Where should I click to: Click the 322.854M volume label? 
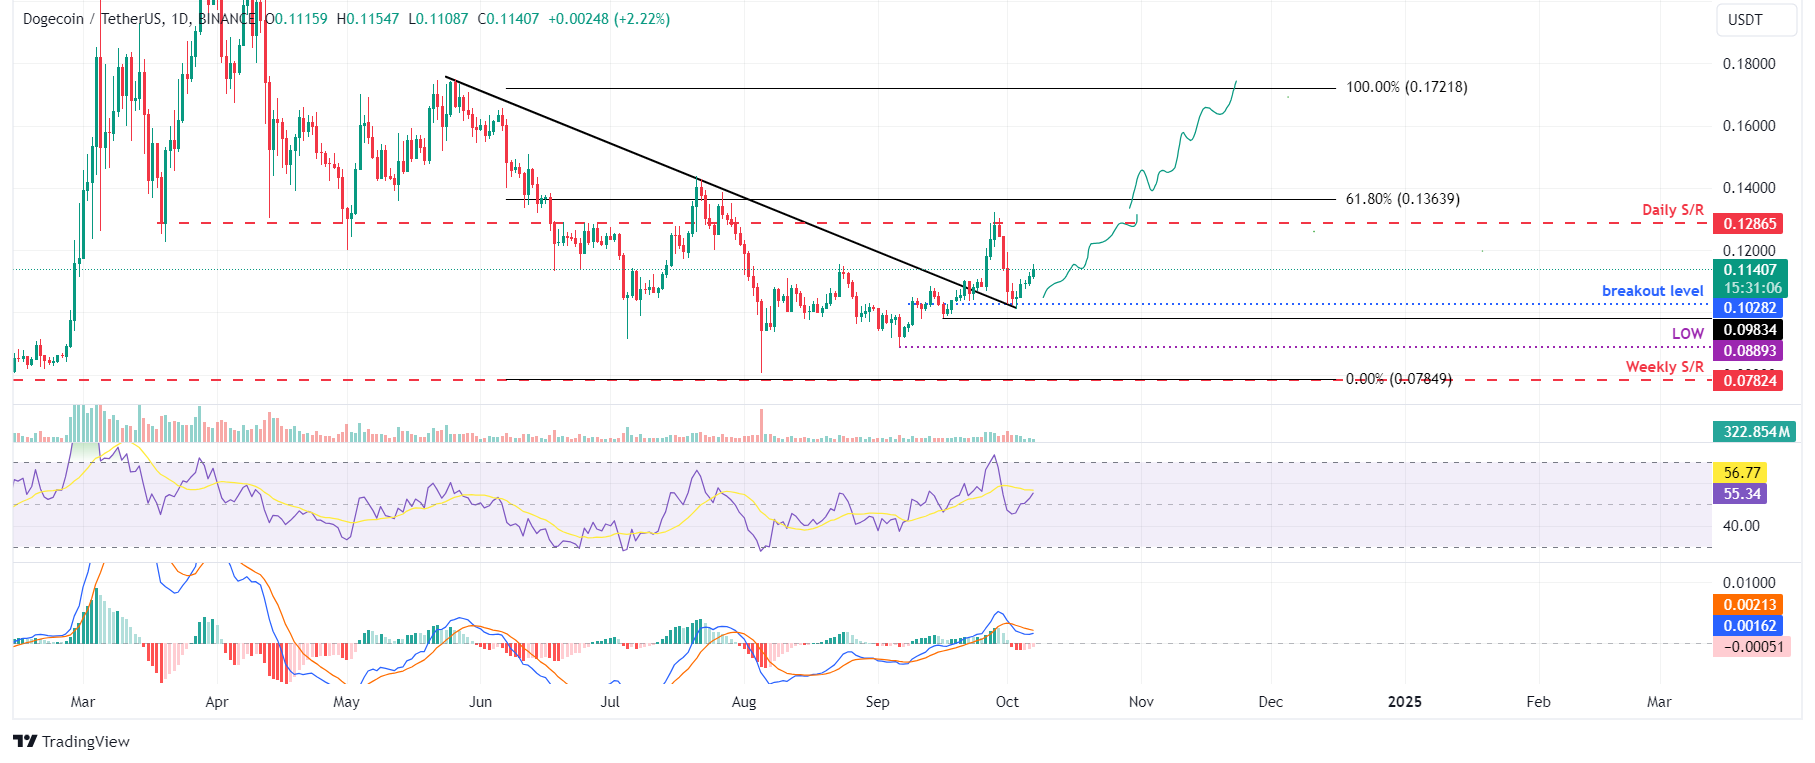coord(1755,432)
